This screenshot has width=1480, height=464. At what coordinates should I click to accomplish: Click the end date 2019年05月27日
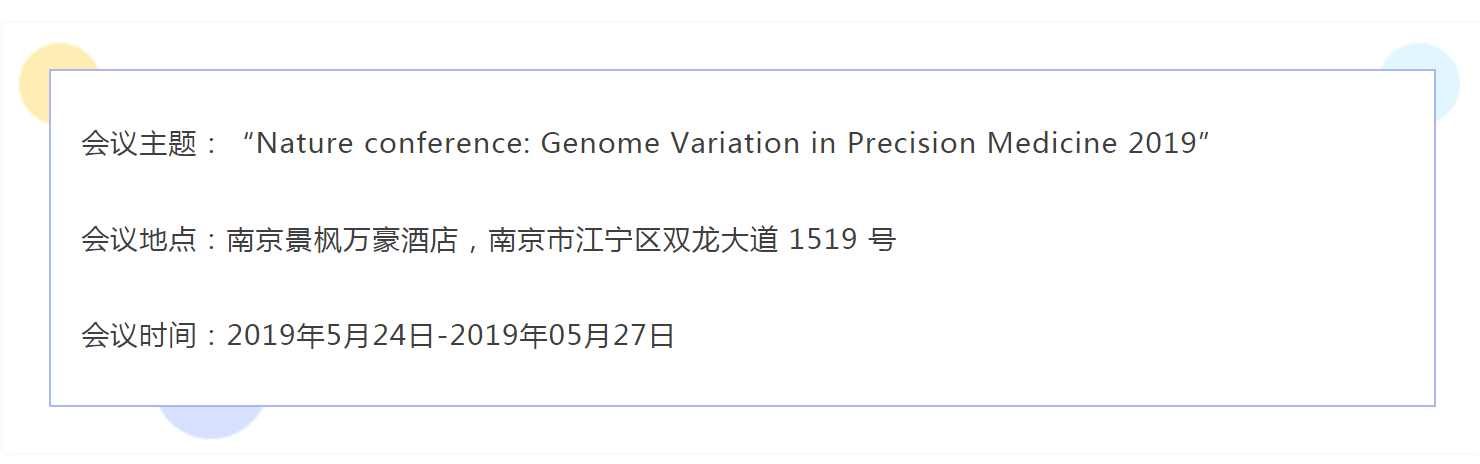tap(563, 336)
